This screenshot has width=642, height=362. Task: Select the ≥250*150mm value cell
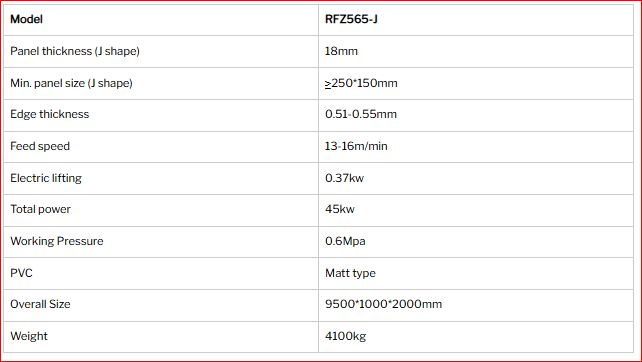[x=476, y=83]
